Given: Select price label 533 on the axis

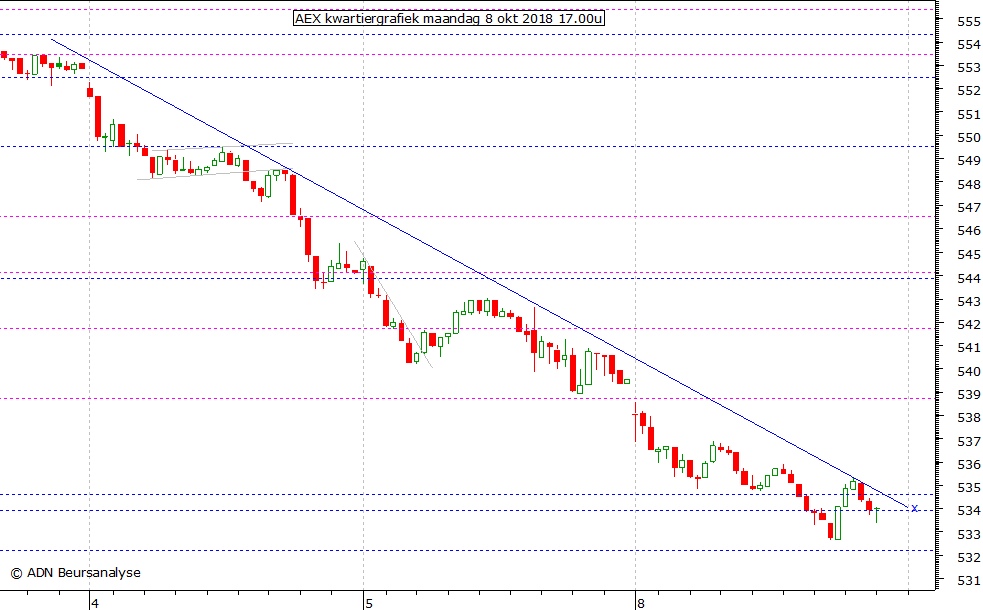Looking at the screenshot, I should 969,535.
